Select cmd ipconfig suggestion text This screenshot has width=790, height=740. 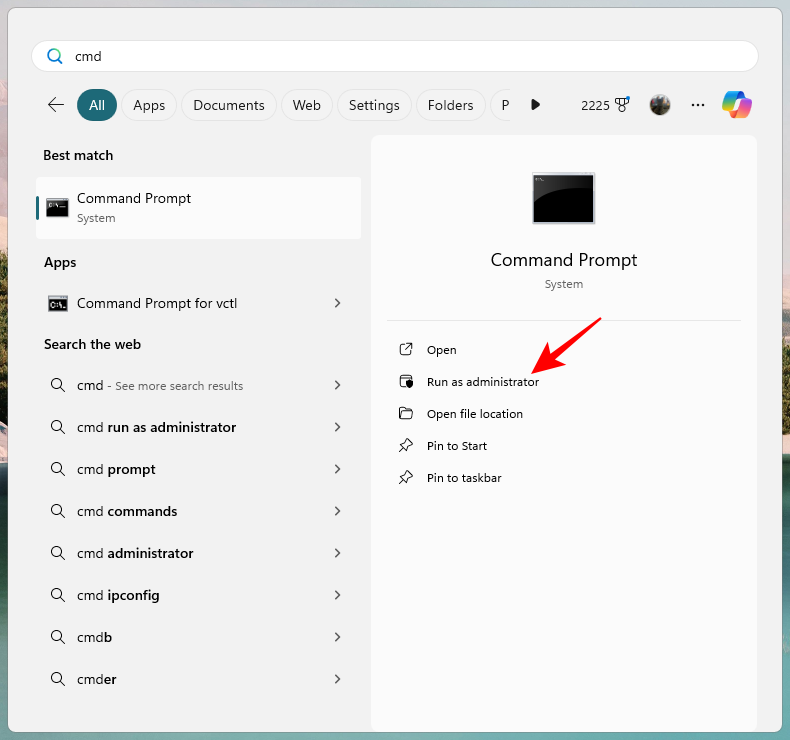[x=118, y=595]
